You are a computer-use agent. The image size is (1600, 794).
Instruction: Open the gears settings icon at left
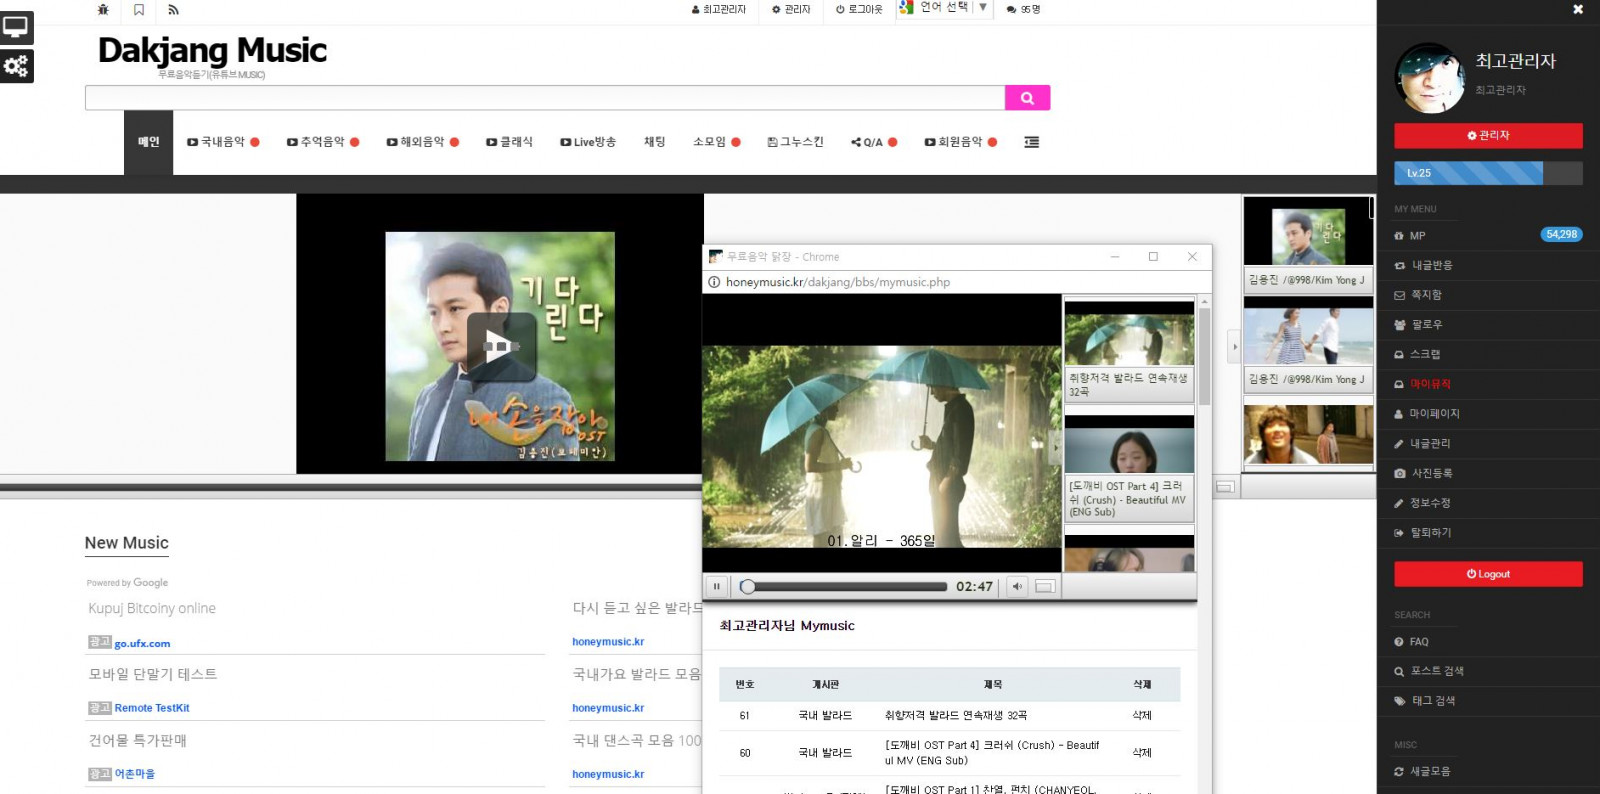coord(16,66)
